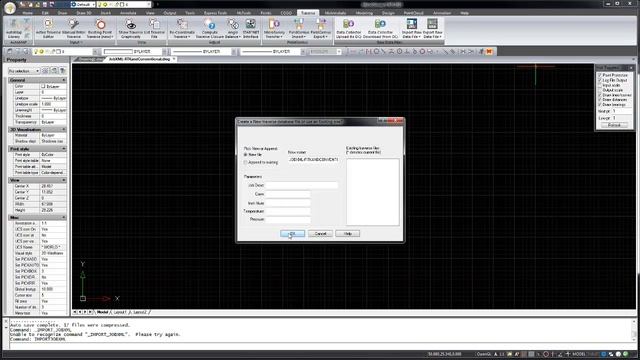Open Import Raw Data File

pyautogui.click(x=411, y=28)
